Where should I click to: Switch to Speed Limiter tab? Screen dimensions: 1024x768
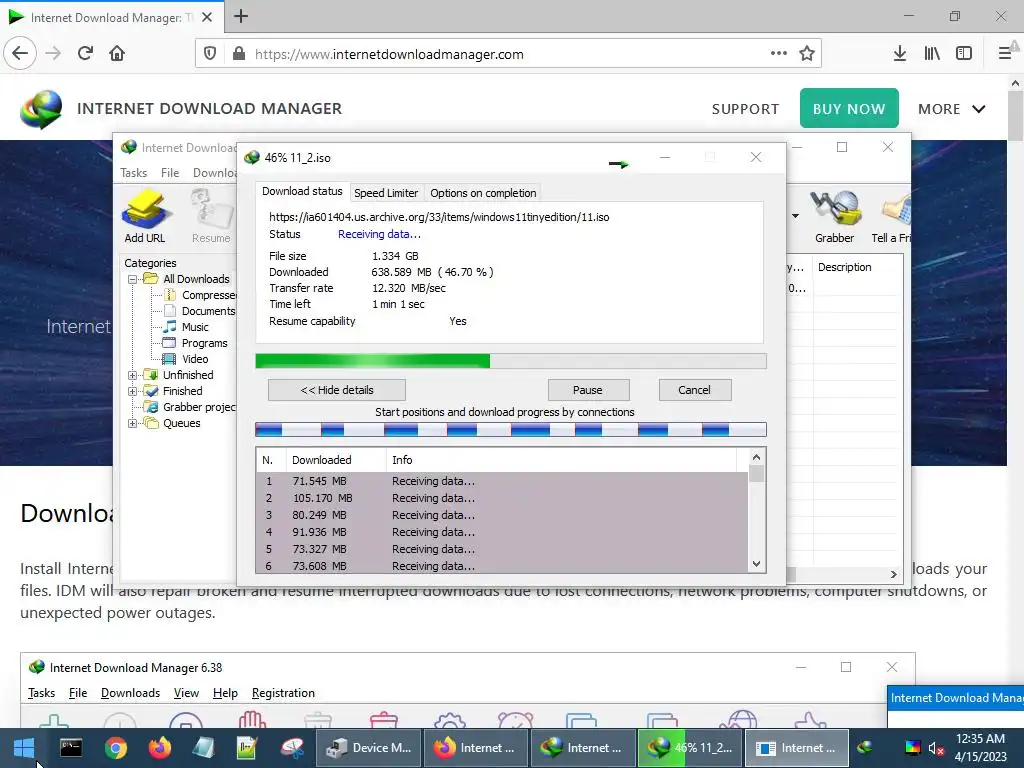coord(386,193)
